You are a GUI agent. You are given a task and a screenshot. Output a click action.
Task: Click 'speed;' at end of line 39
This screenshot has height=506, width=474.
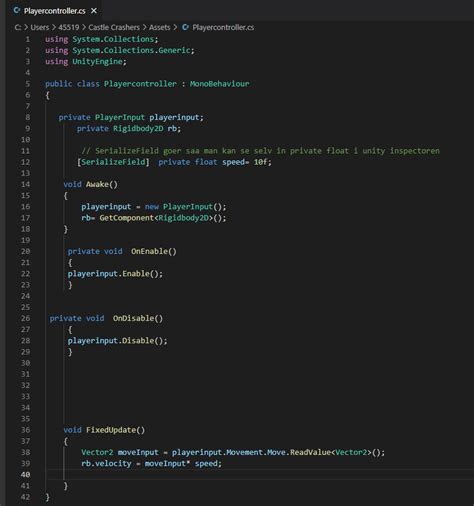point(208,463)
